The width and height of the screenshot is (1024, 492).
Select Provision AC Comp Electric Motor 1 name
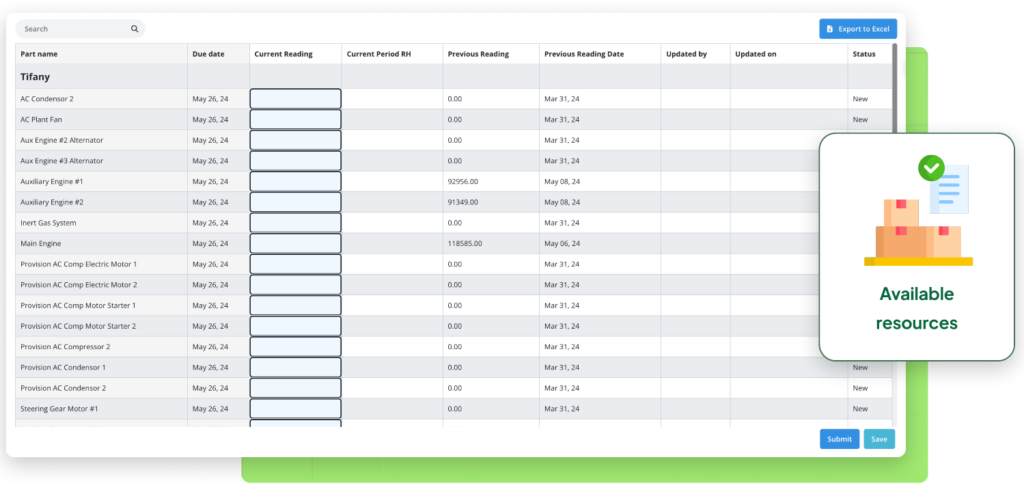[79, 264]
